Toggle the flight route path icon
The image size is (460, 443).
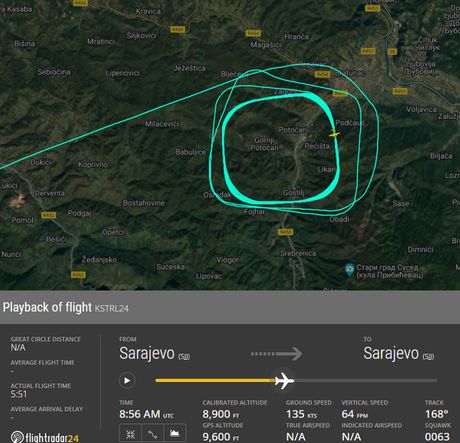[x=153, y=434]
